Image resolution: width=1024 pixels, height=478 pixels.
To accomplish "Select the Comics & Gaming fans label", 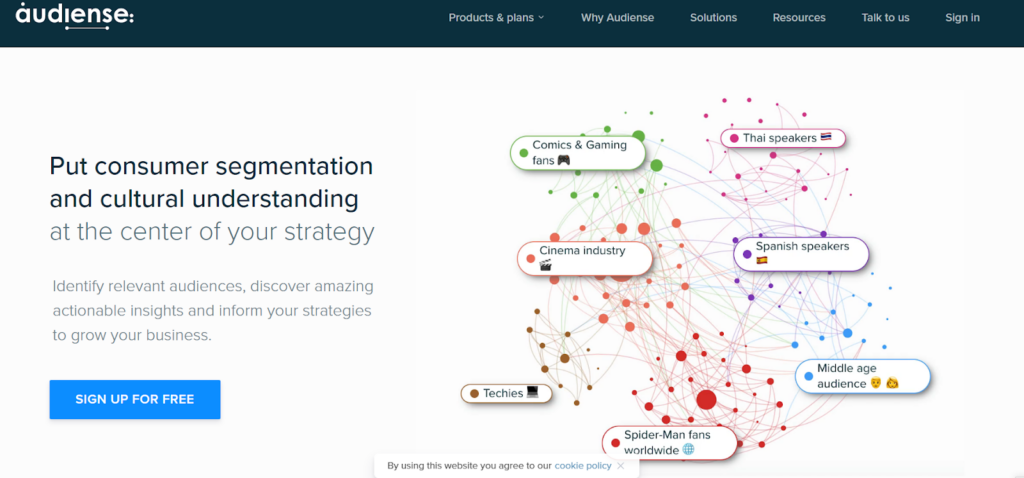I will [577, 153].
